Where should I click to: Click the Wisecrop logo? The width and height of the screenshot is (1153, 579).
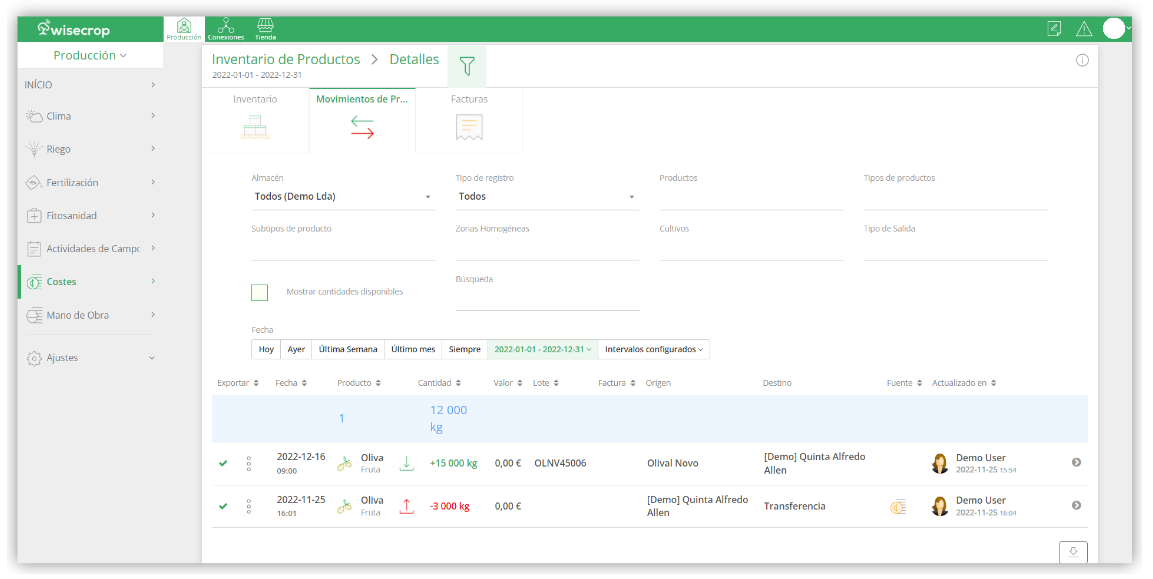(x=74, y=29)
